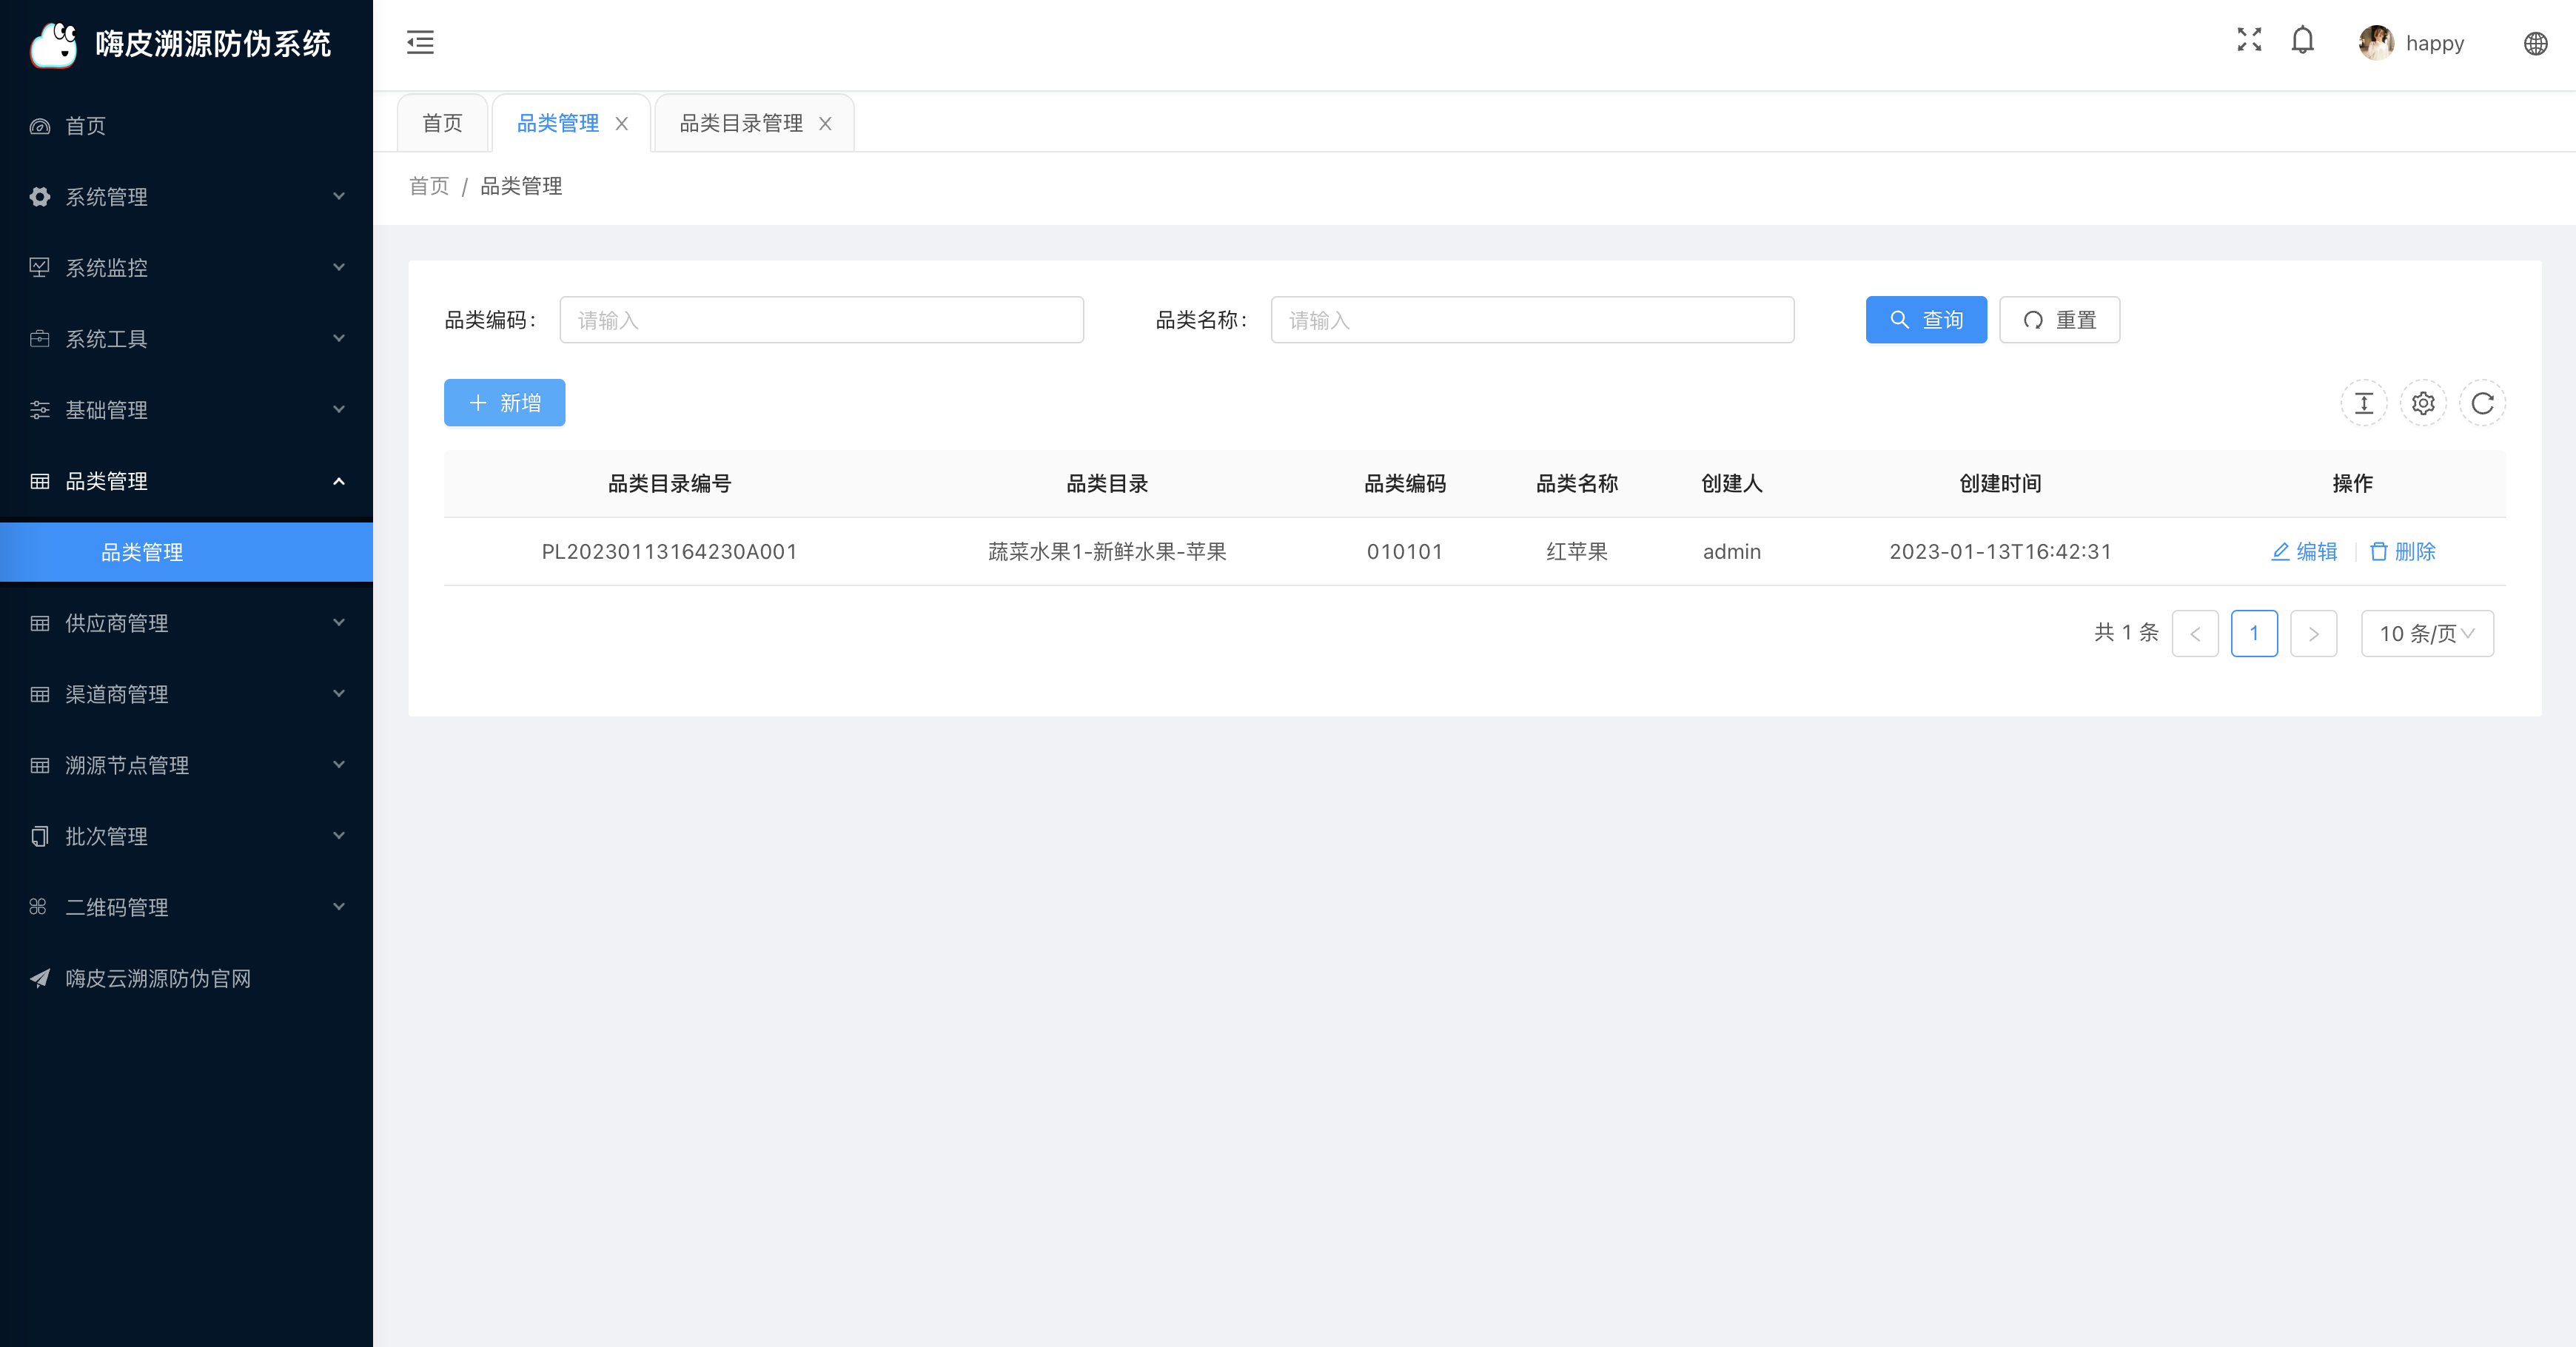Open notifications bell icon
2576x1347 pixels.
(2303, 40)
